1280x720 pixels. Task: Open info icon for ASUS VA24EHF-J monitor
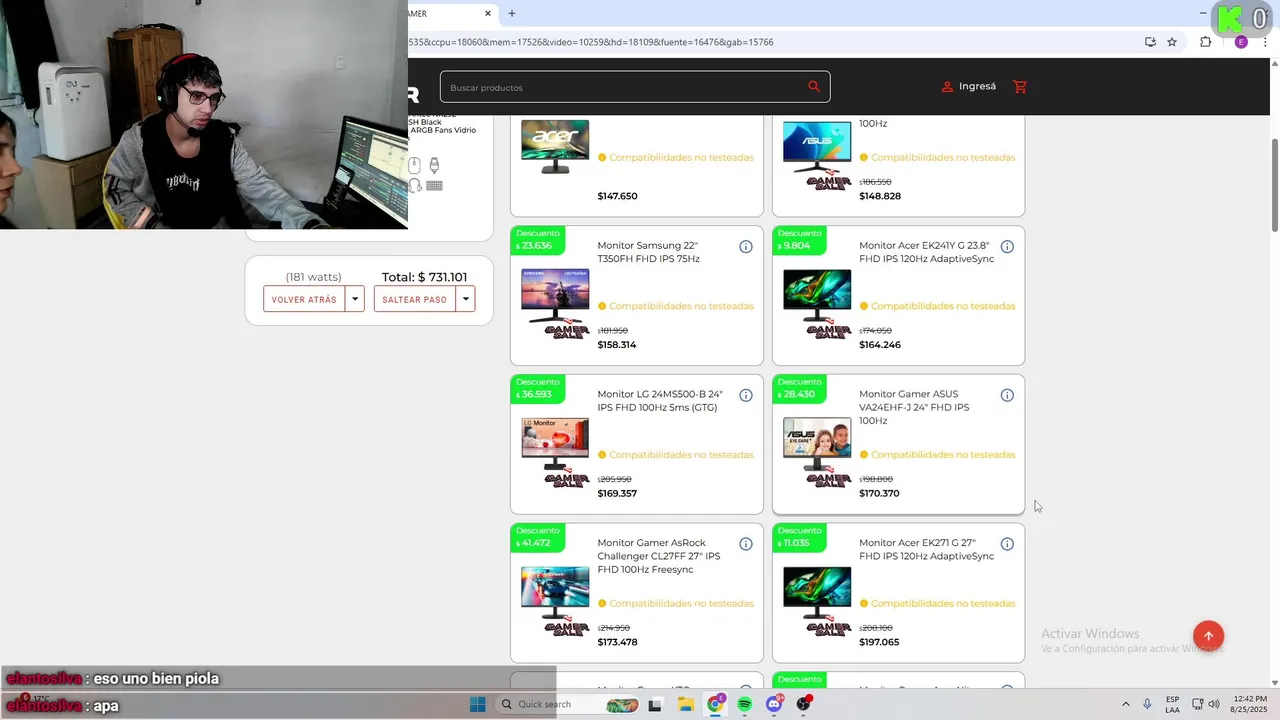pos(1007,395)
